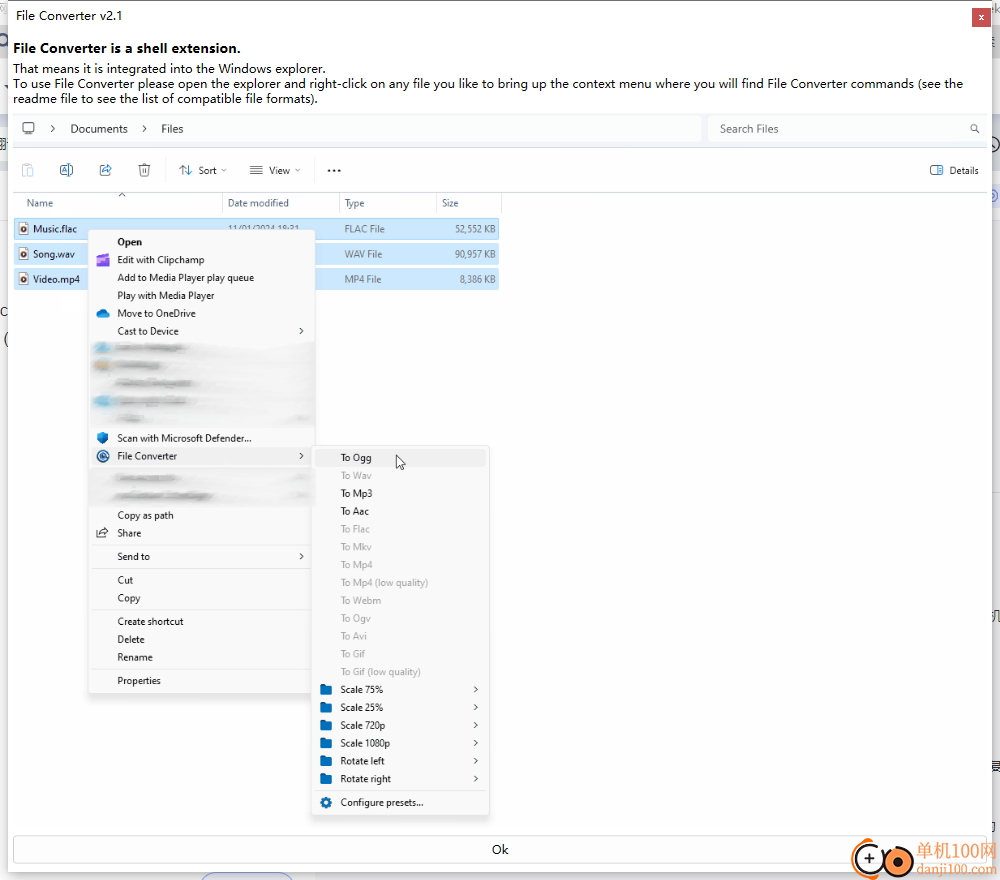Click the OneDrive cloud icon
Viewport: 1000px width, 880px height.
pyautogui.click(x=103, y=313)
